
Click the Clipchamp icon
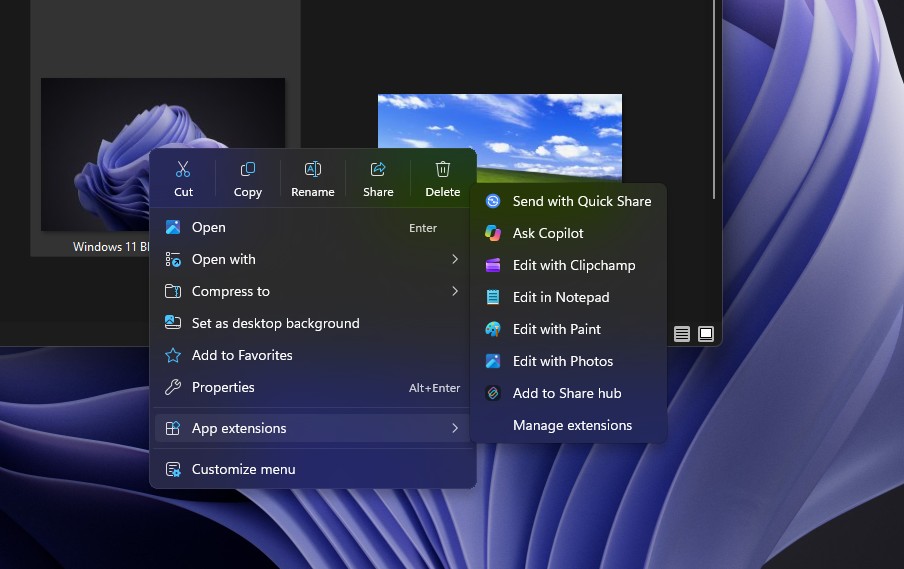493,265
